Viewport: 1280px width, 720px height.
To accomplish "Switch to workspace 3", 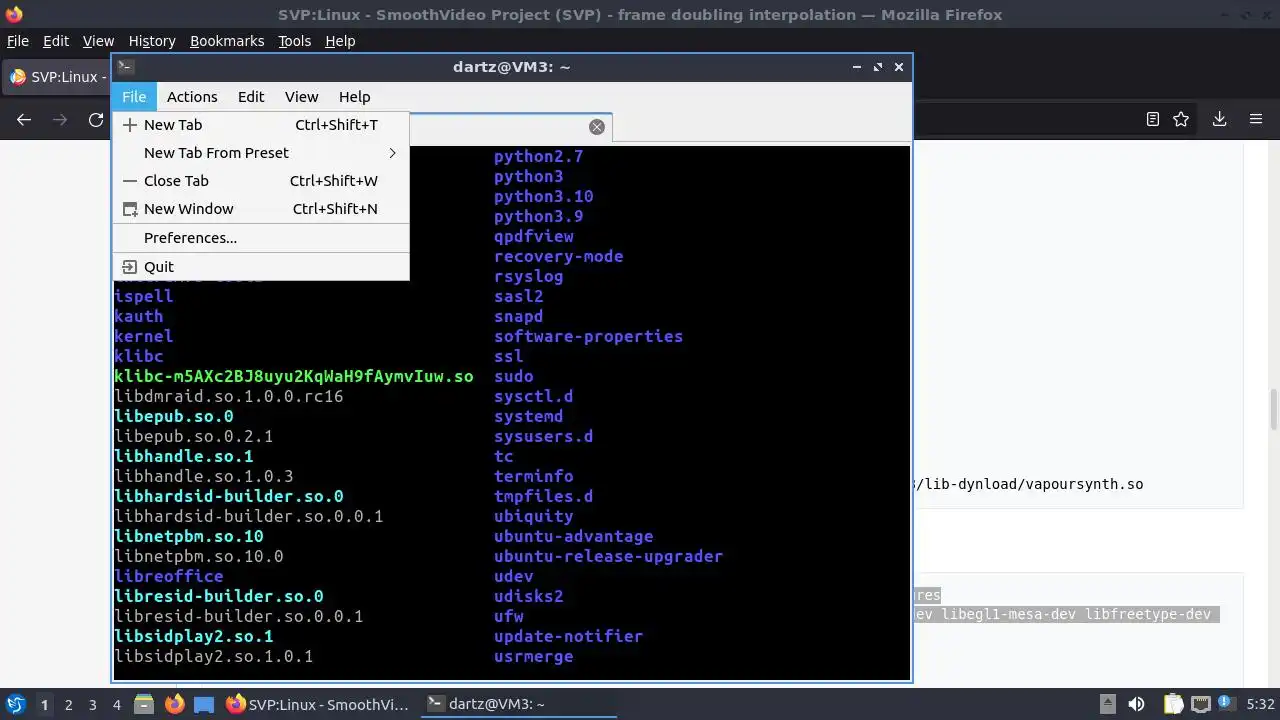I will click(x=92, y=705).
